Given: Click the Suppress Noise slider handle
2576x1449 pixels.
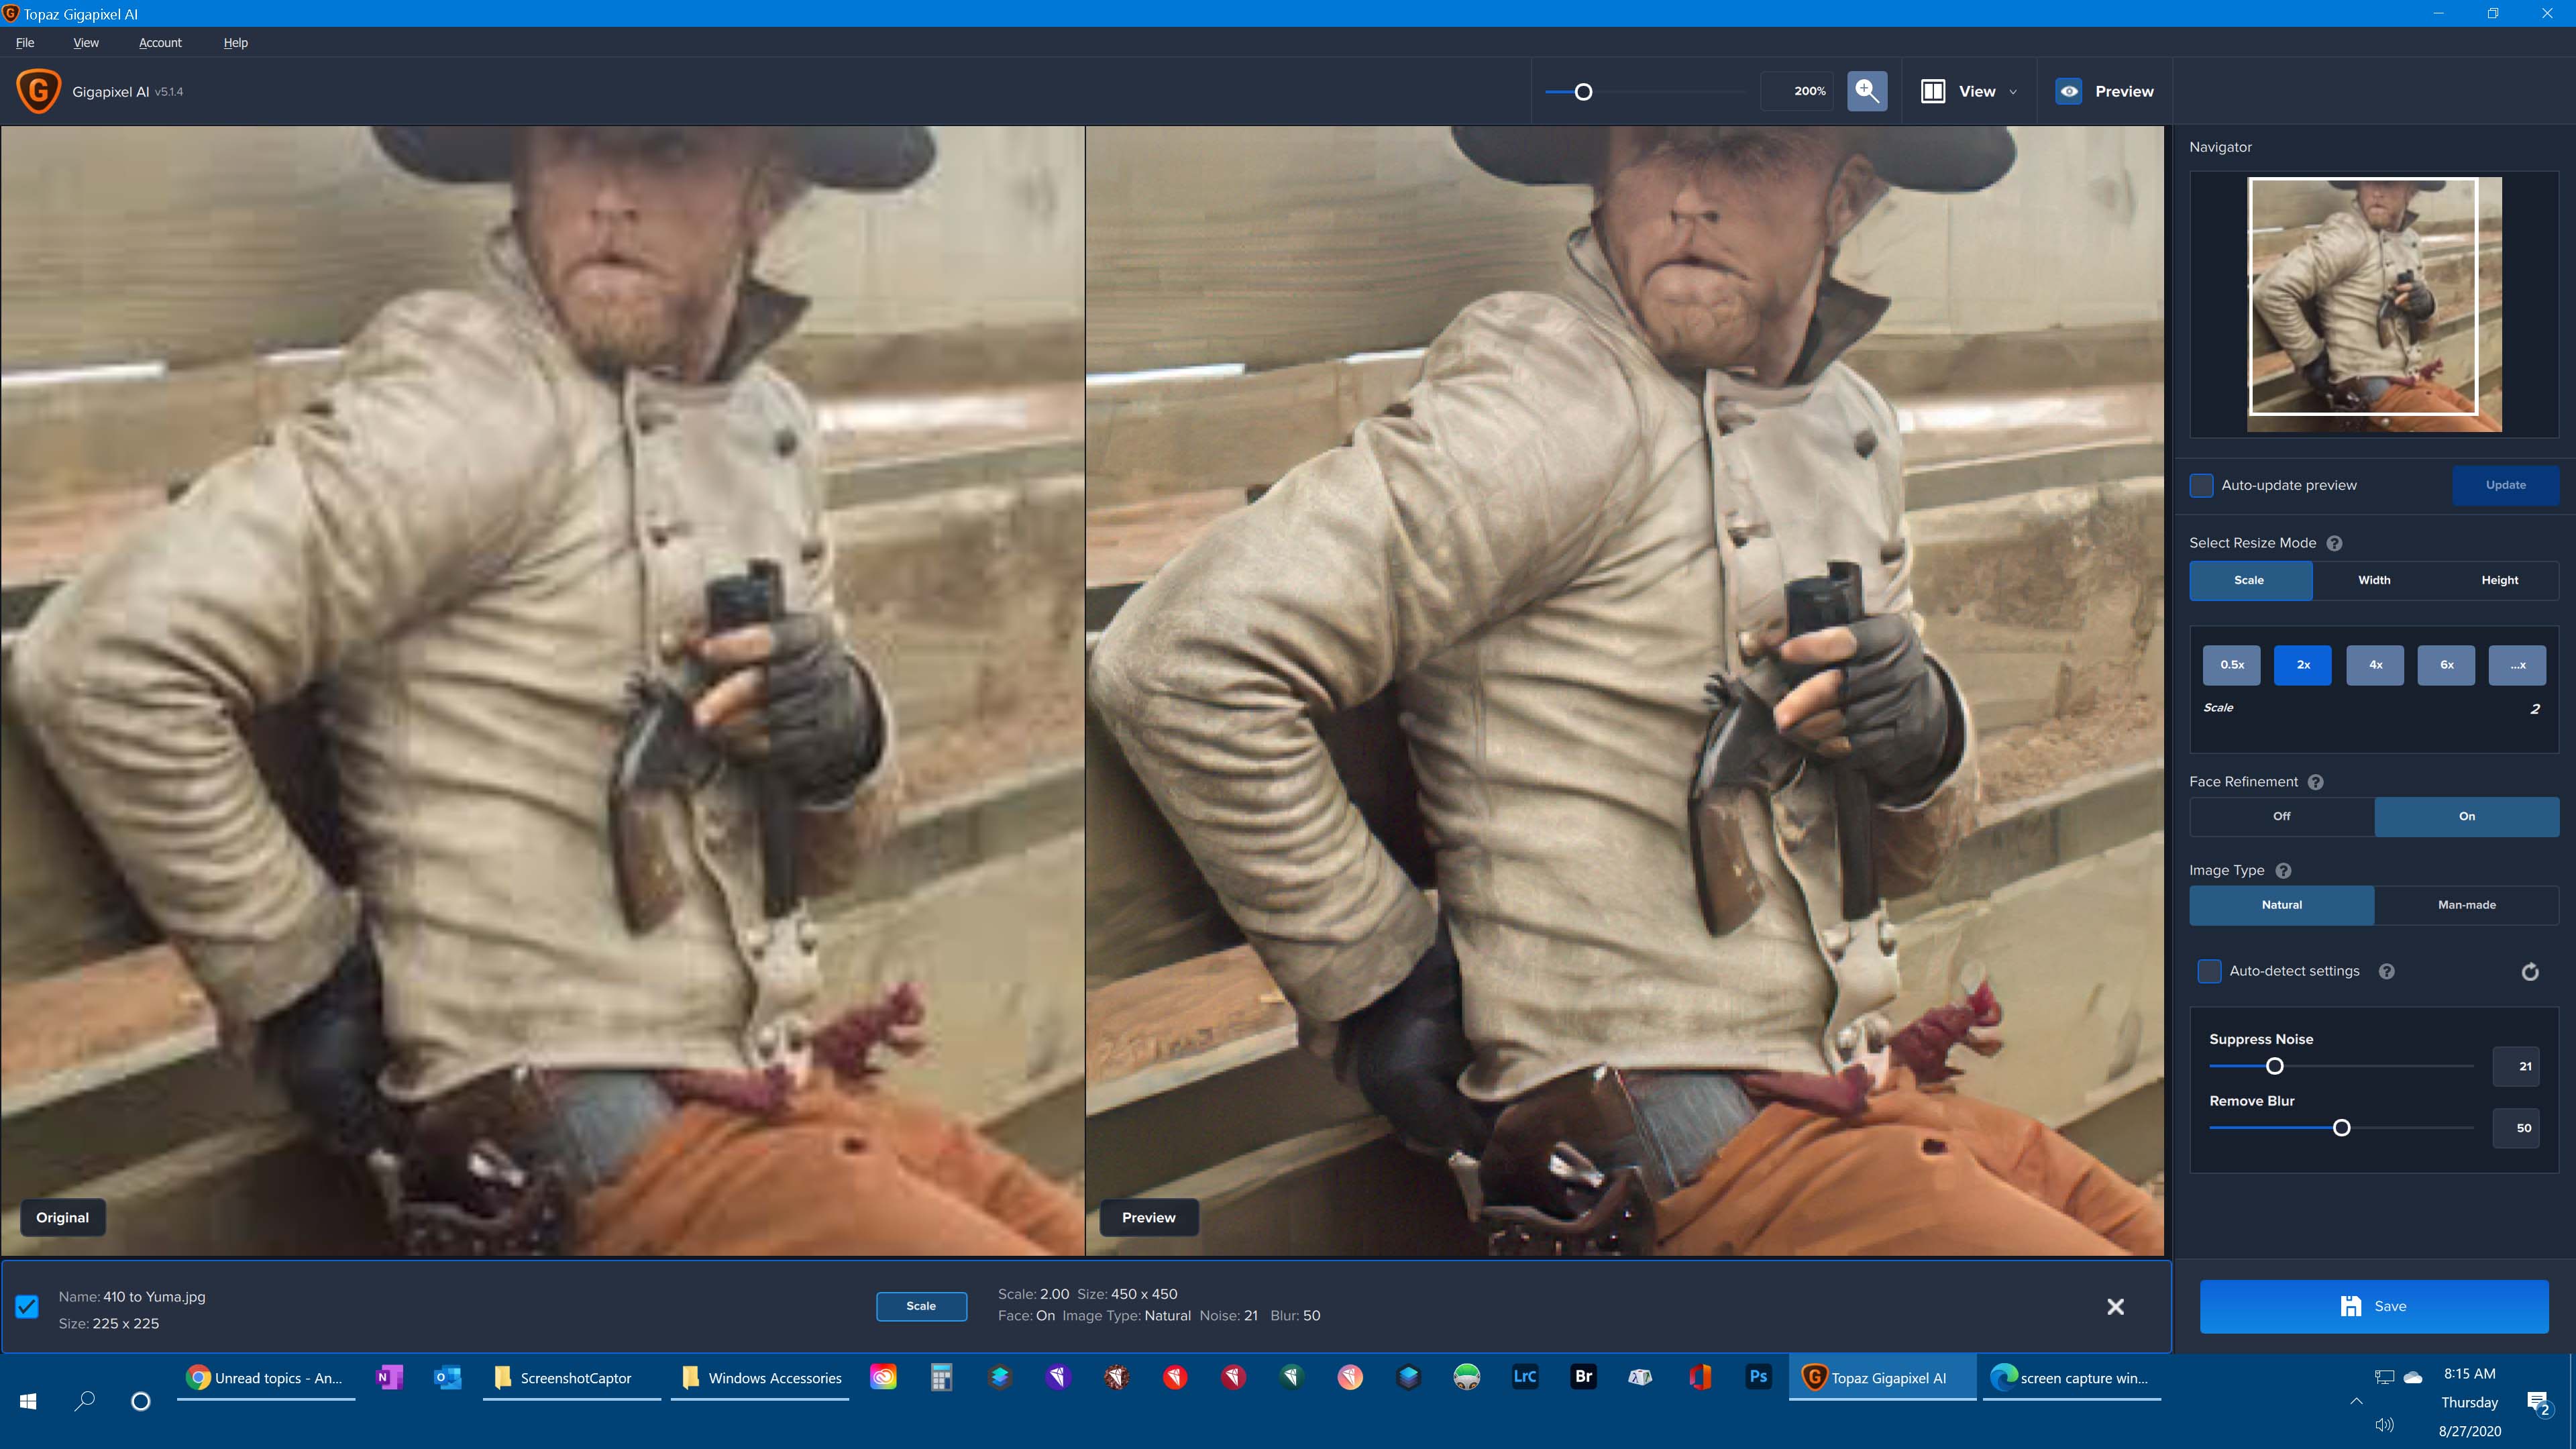Looking at the screenshot, I should click(2274, 1066).
